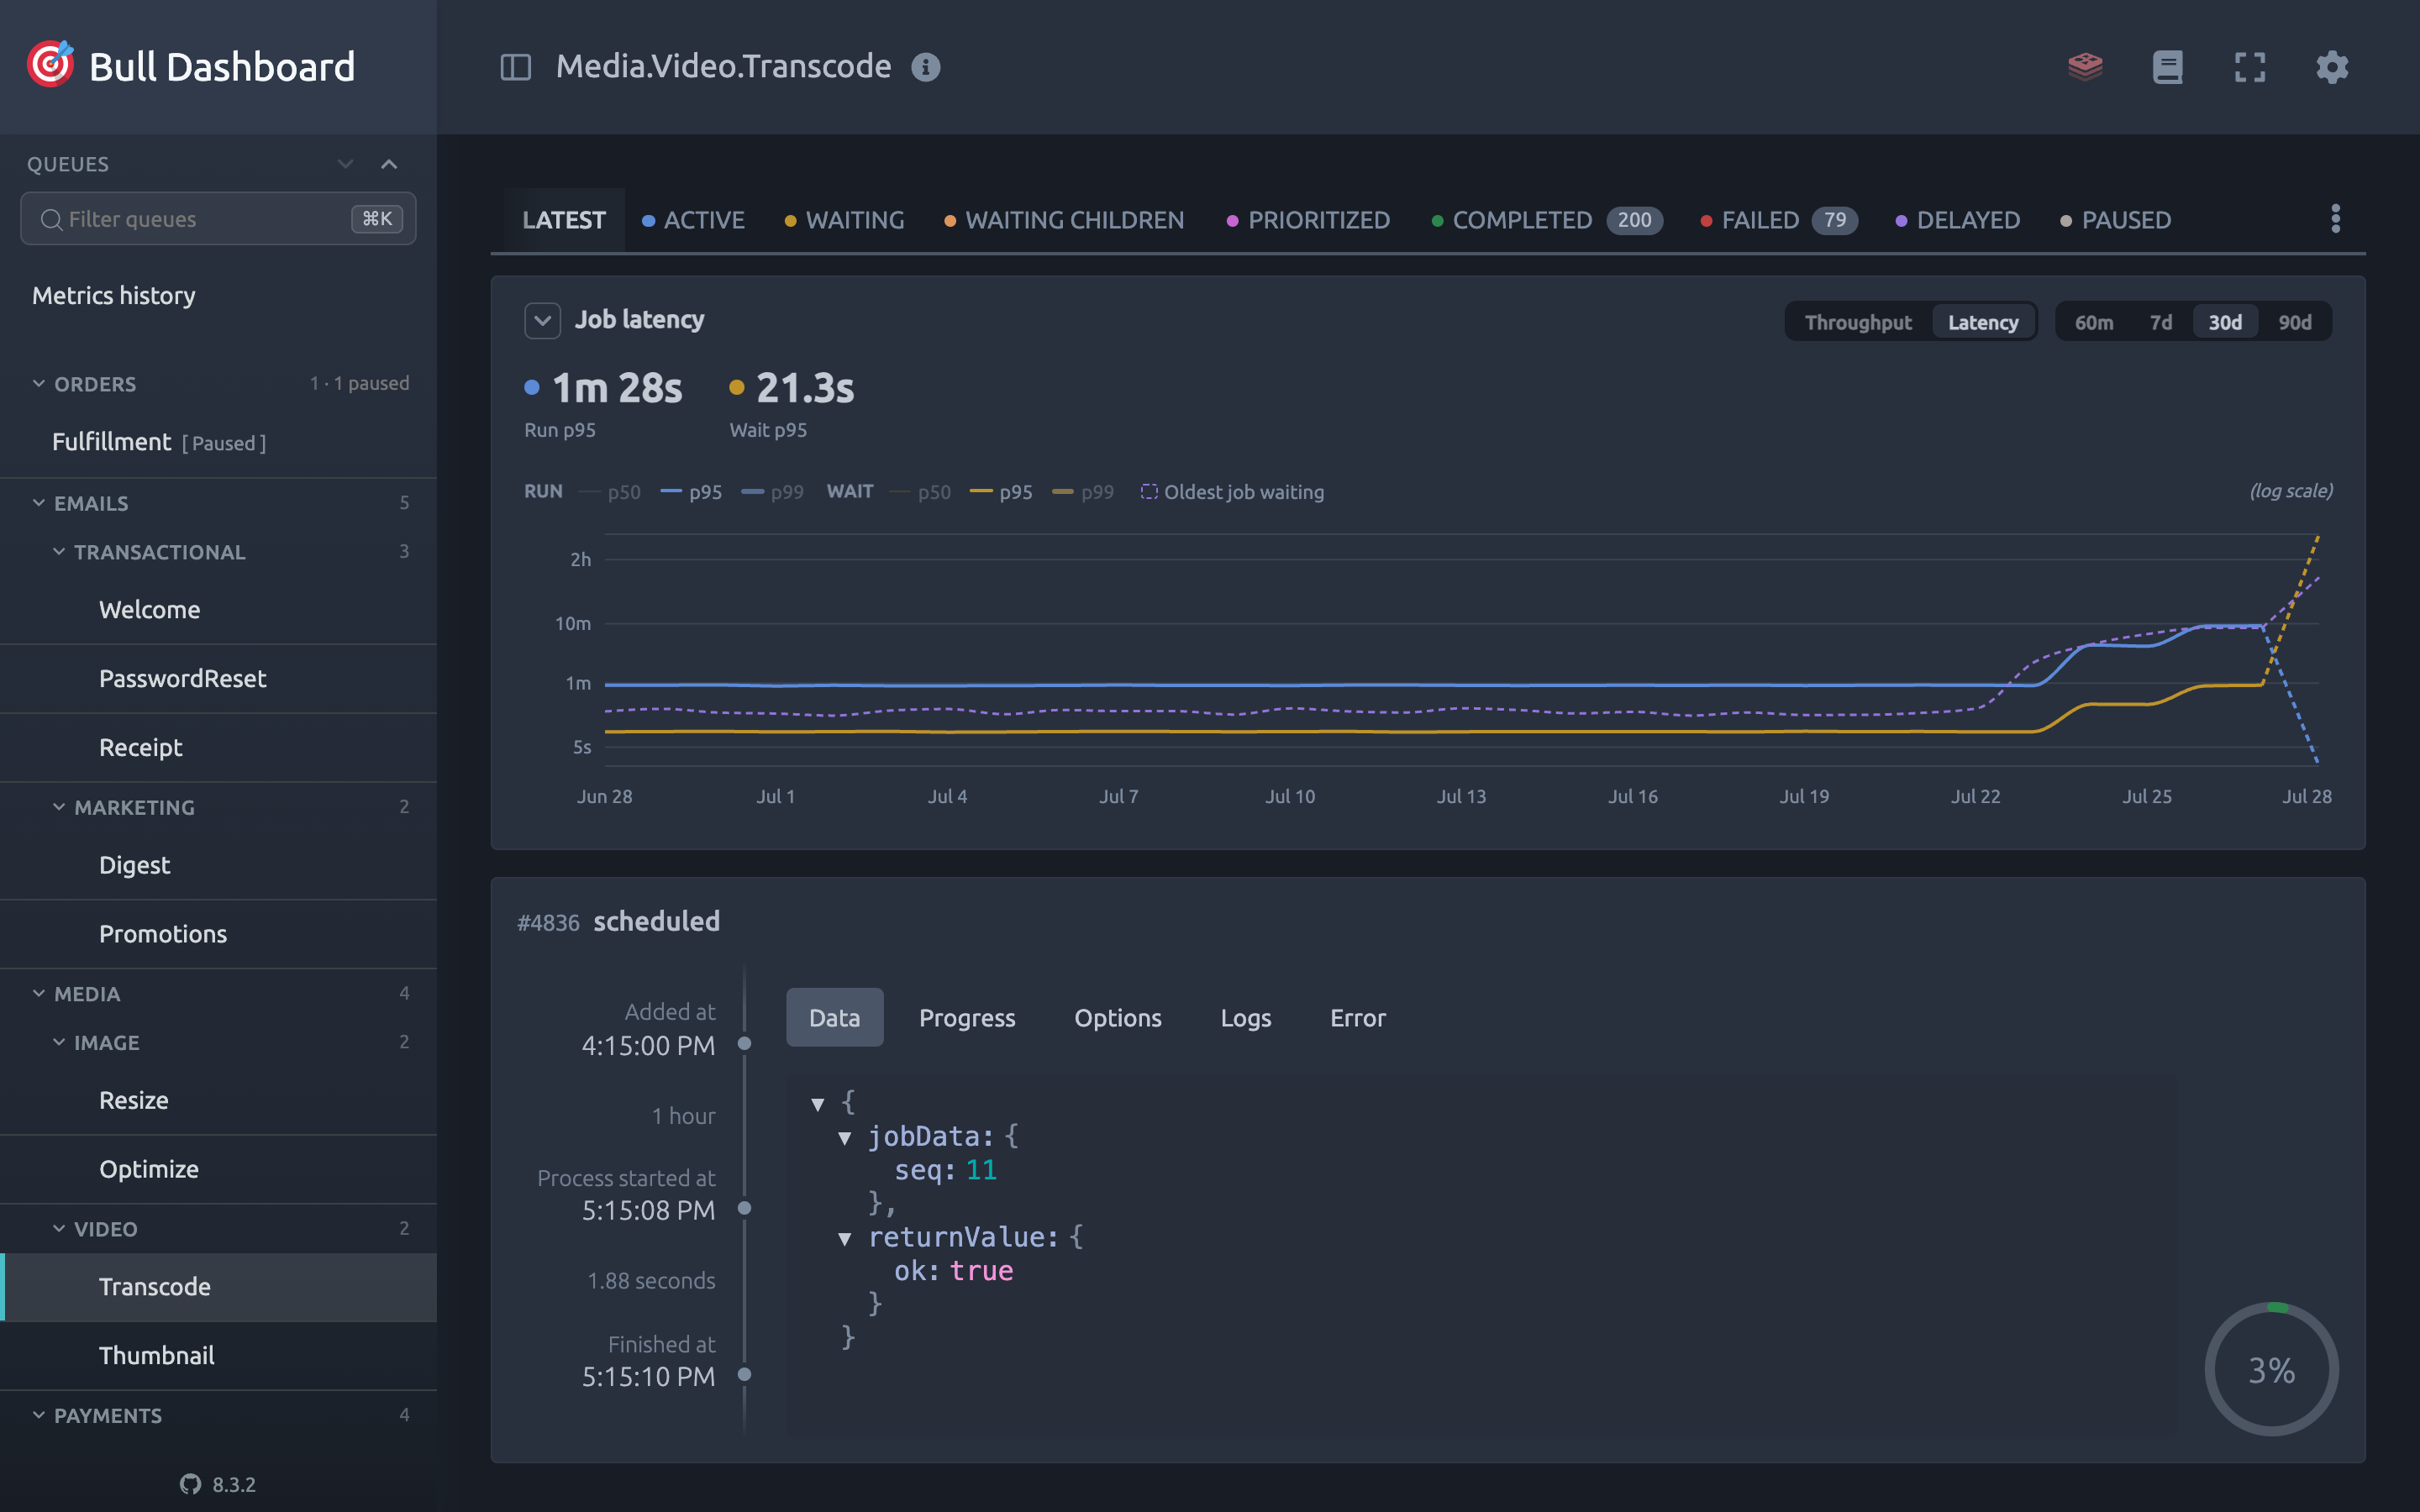Focus the Filter queues input
2420x1512 pixels.
(x=218, y=219)
